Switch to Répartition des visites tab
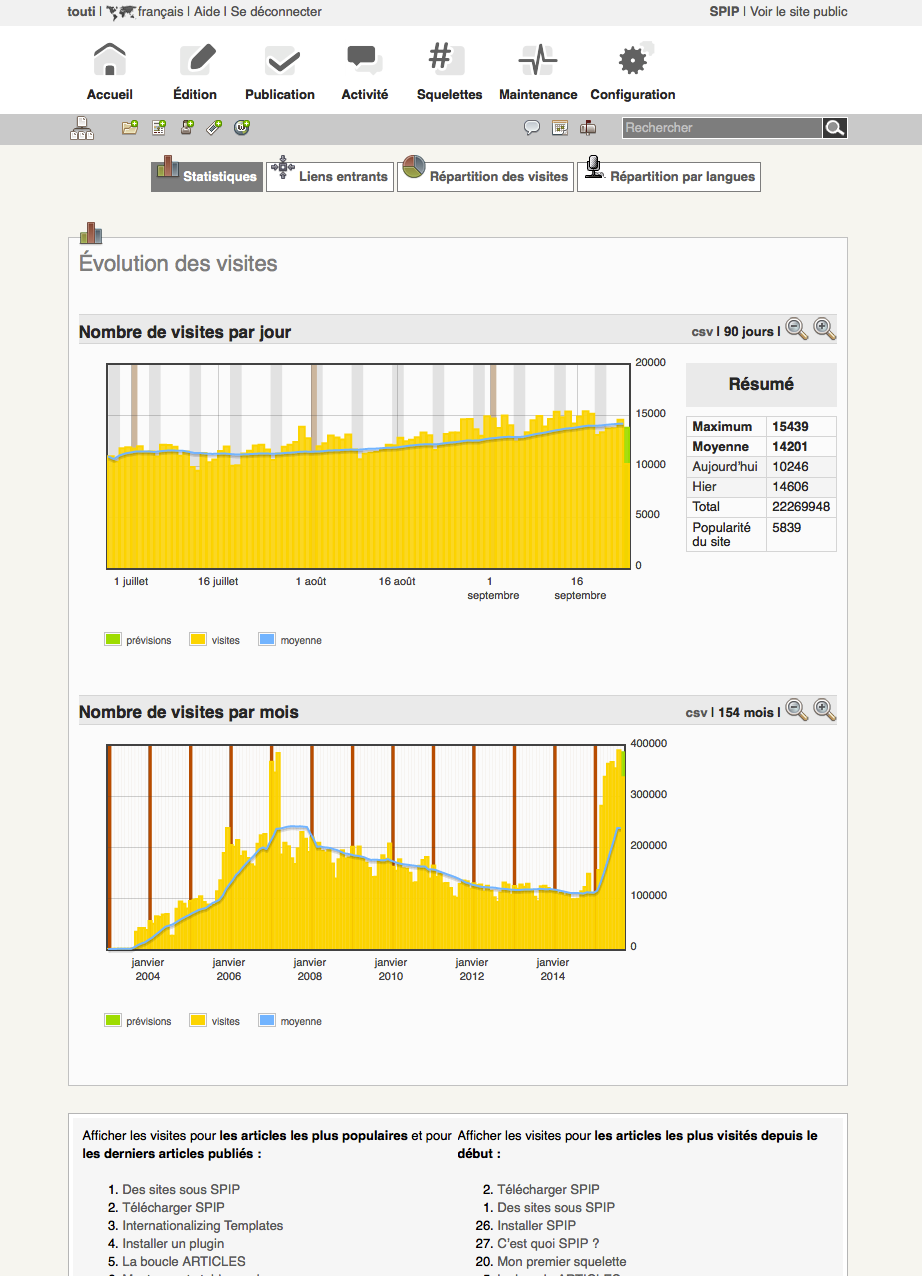 point(485,176)
